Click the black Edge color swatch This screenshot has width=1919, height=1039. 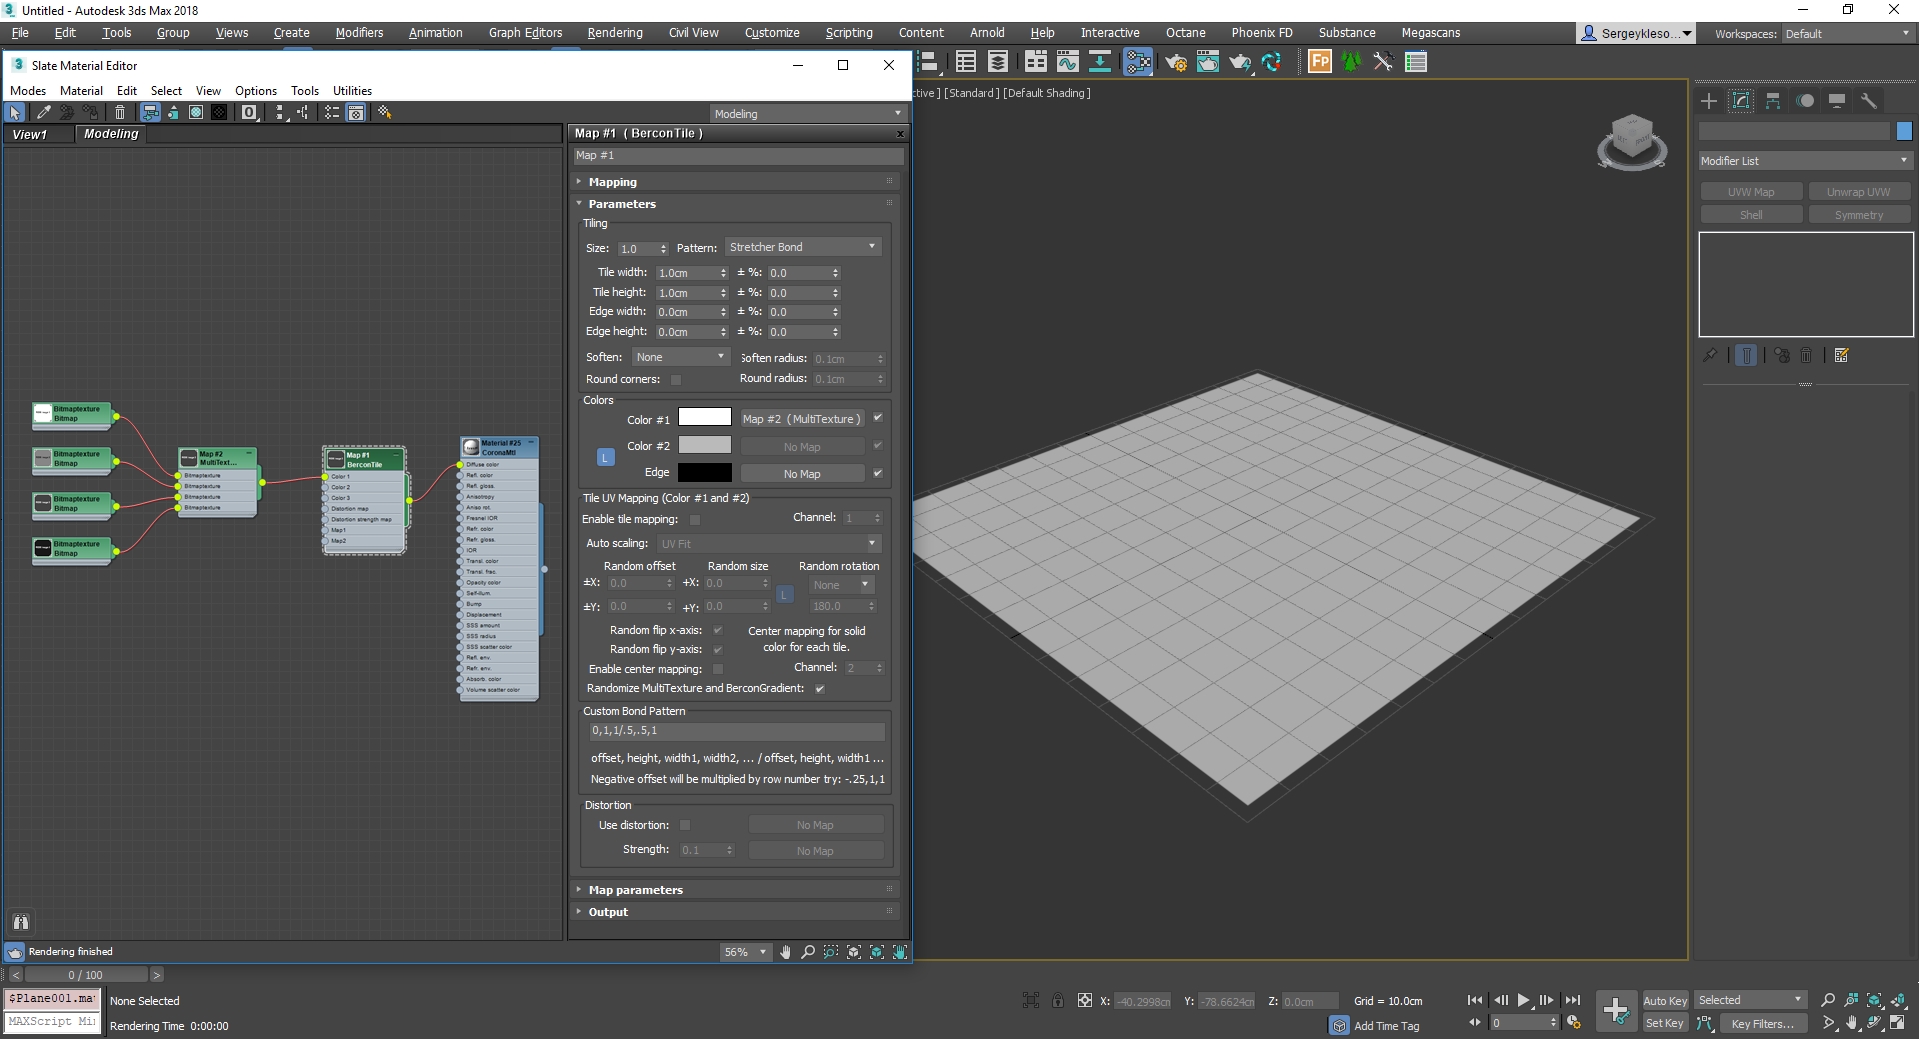pos(705,473)
